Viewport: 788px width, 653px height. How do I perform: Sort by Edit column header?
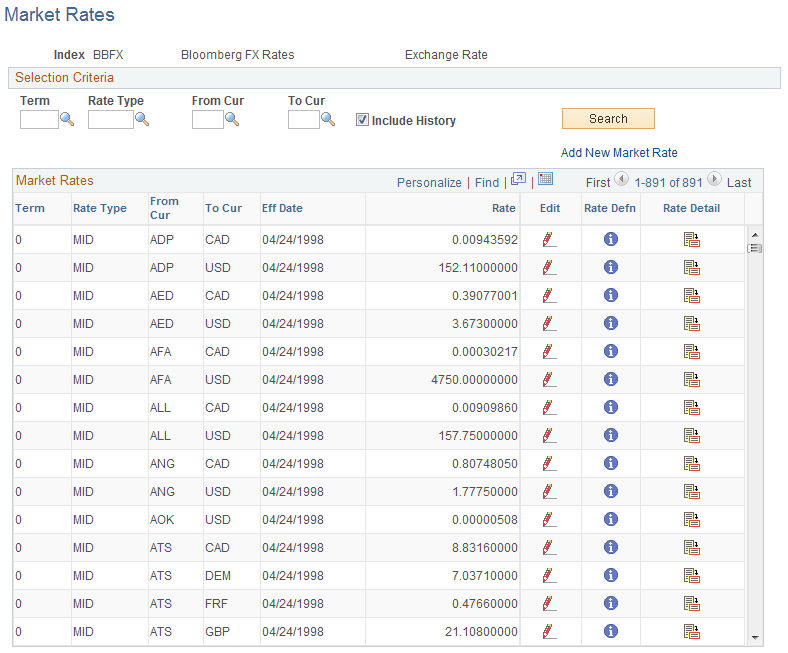(x=550, y=208)
